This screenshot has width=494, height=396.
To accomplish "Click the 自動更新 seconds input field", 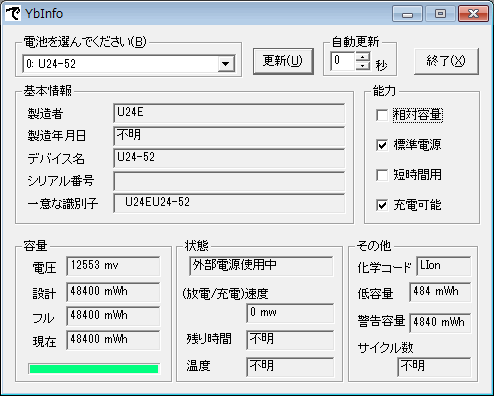I will tap(343, 61).
